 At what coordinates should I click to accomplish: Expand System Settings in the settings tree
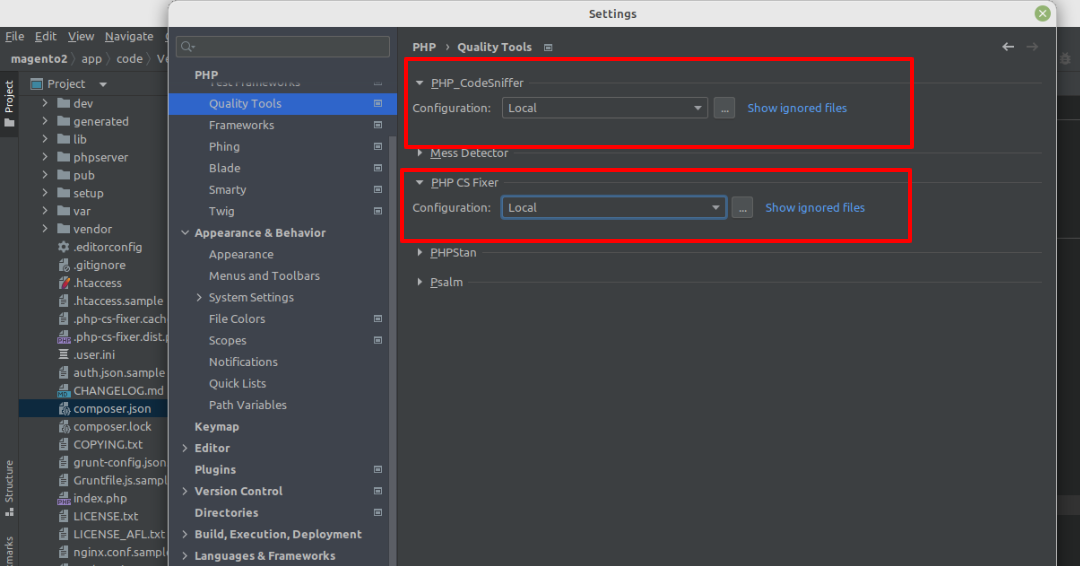pos(199,297)
